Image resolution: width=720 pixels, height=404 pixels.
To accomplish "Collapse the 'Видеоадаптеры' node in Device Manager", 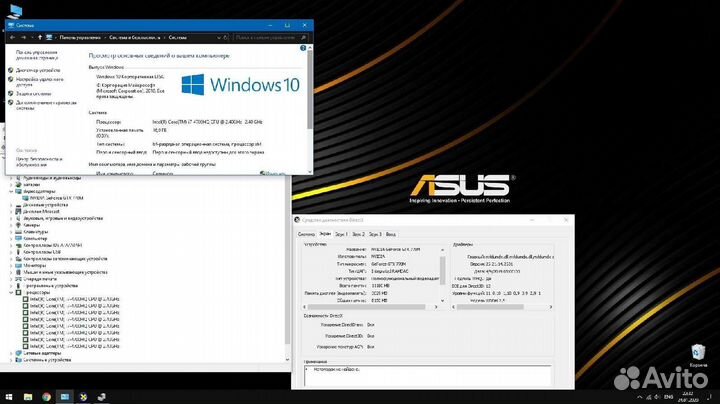I will point(11,191).
